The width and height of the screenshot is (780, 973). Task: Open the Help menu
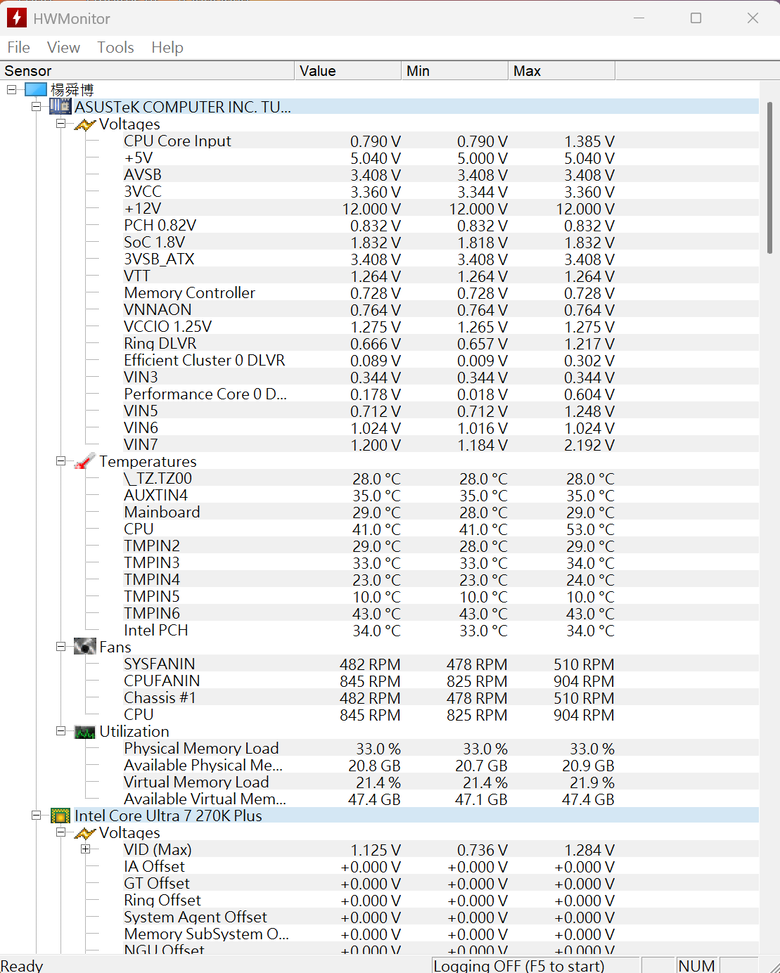(168, 47)
